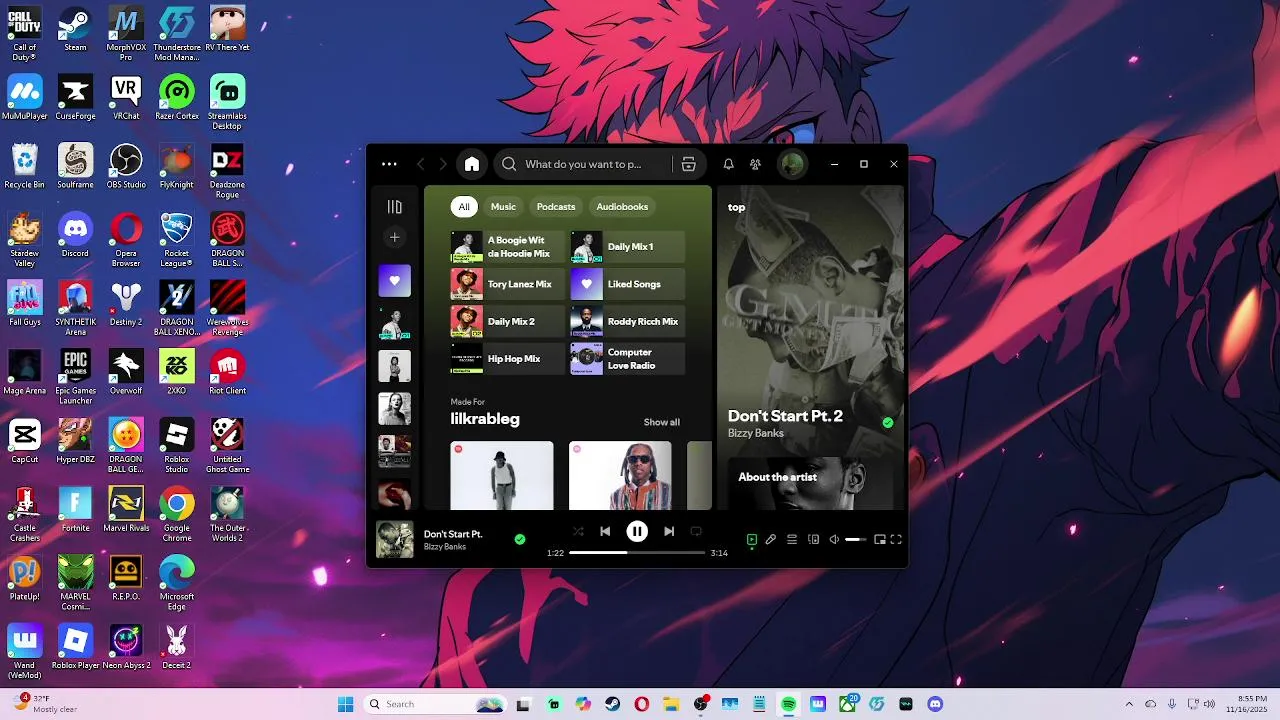The image size is (1280, 720).
Task: Open Liked Songs heart in sidebar
Action: pyautogui.click(x=394, y=281)
